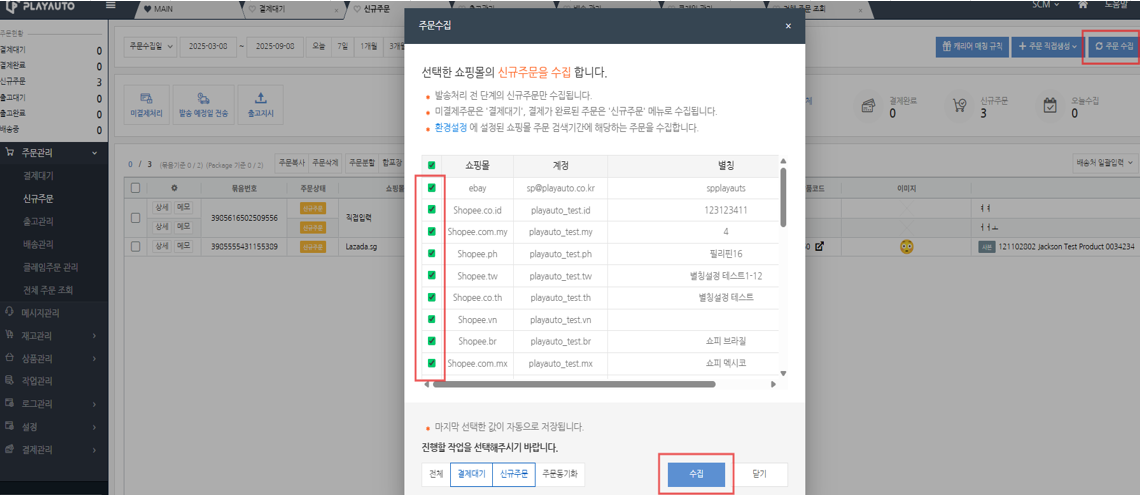Open the 주문 직접생성 dropdown button
This screenshot has width=1140, height=495.
click(1047, 46)
